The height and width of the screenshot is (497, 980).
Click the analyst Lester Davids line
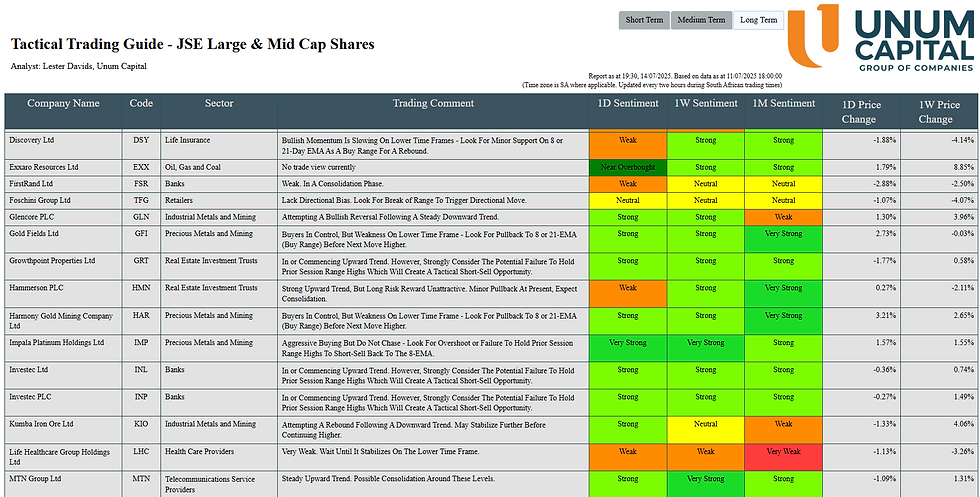[x=78, y=66]
